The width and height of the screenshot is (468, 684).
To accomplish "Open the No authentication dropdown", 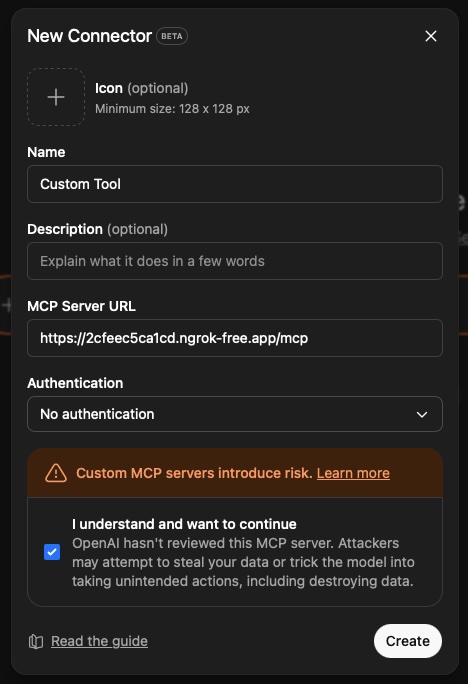I will [235, 414].
